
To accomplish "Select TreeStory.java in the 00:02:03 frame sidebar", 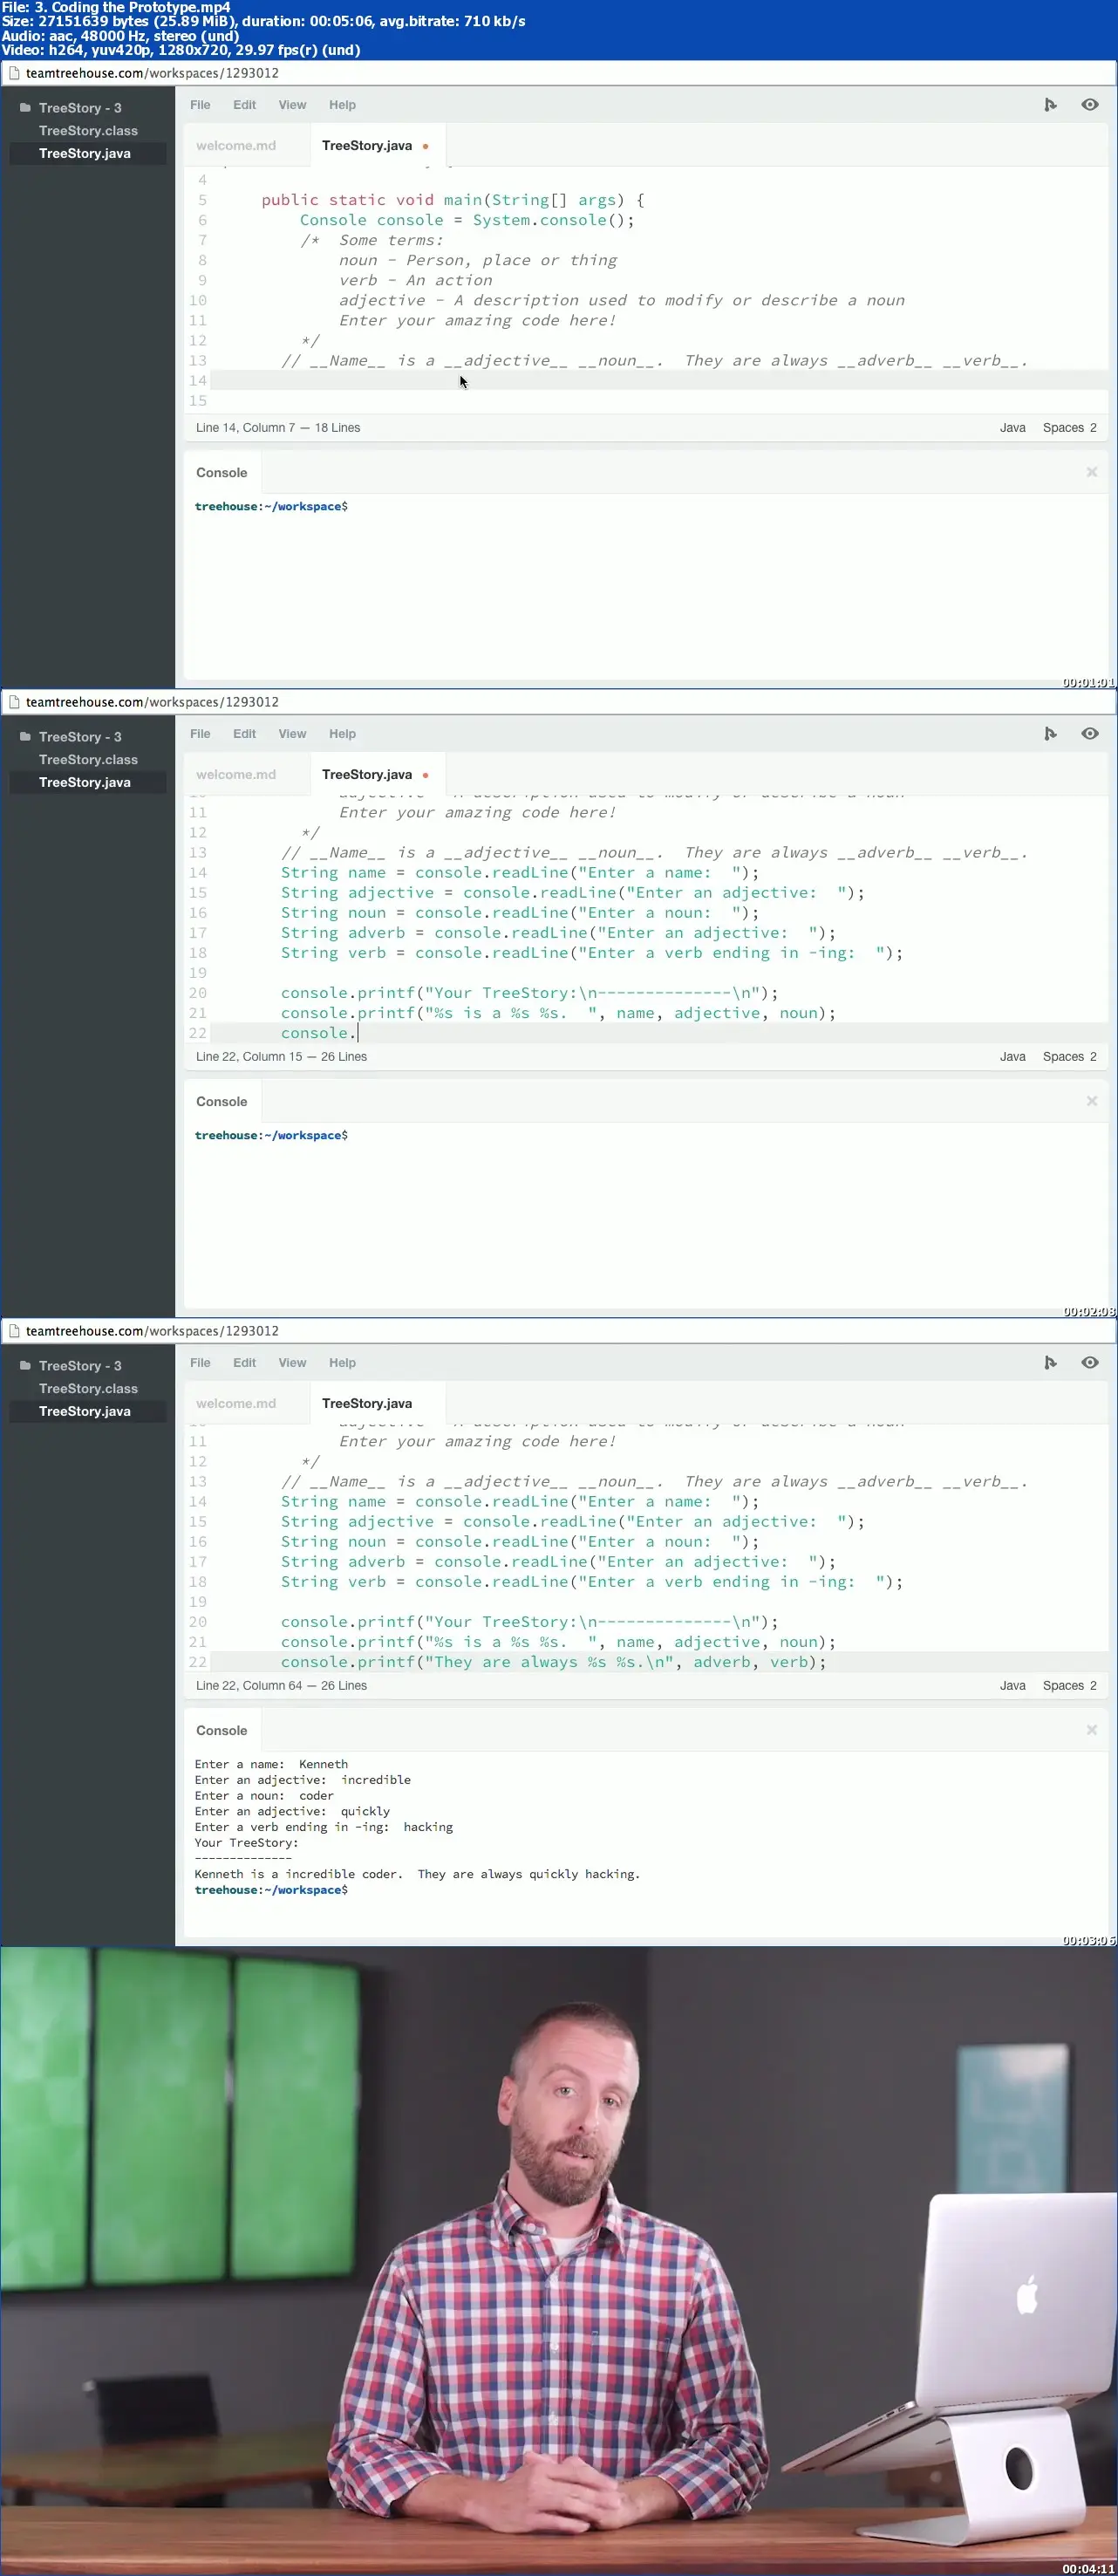I will pos(88,783).
